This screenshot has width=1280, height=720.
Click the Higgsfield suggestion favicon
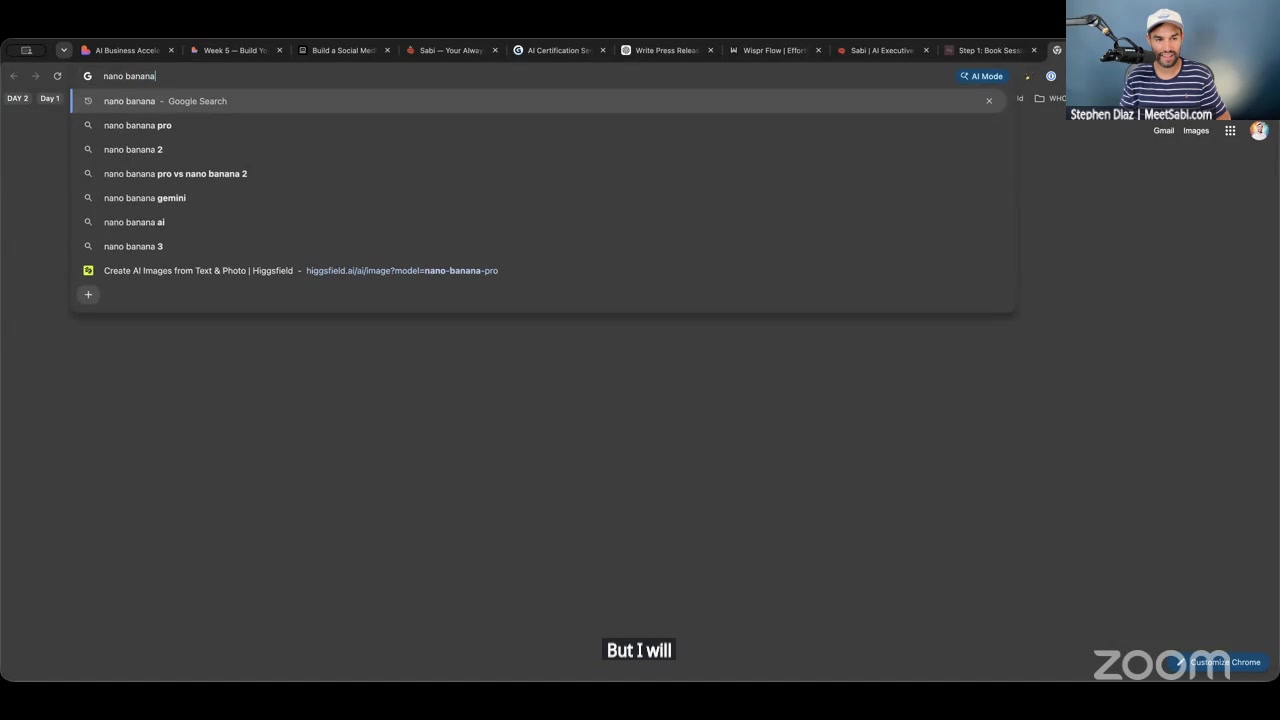click(x=88, y=271)
